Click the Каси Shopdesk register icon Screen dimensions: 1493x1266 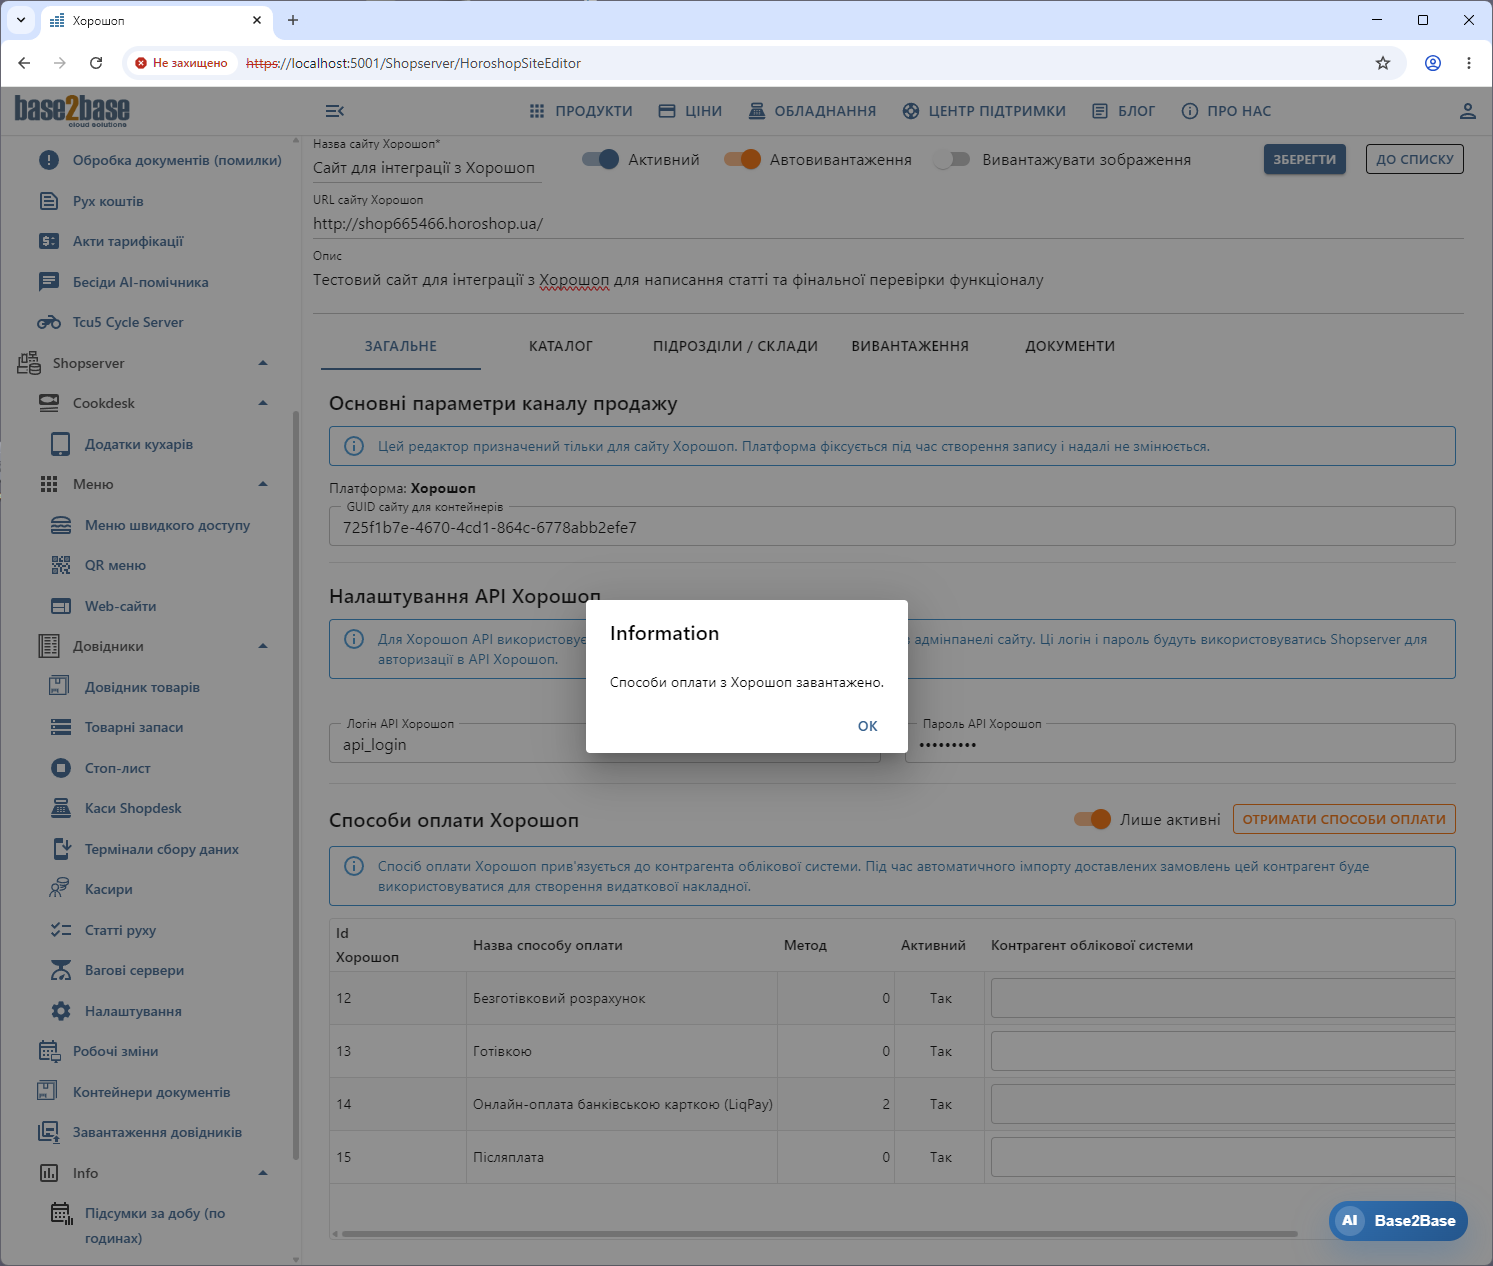61,808
